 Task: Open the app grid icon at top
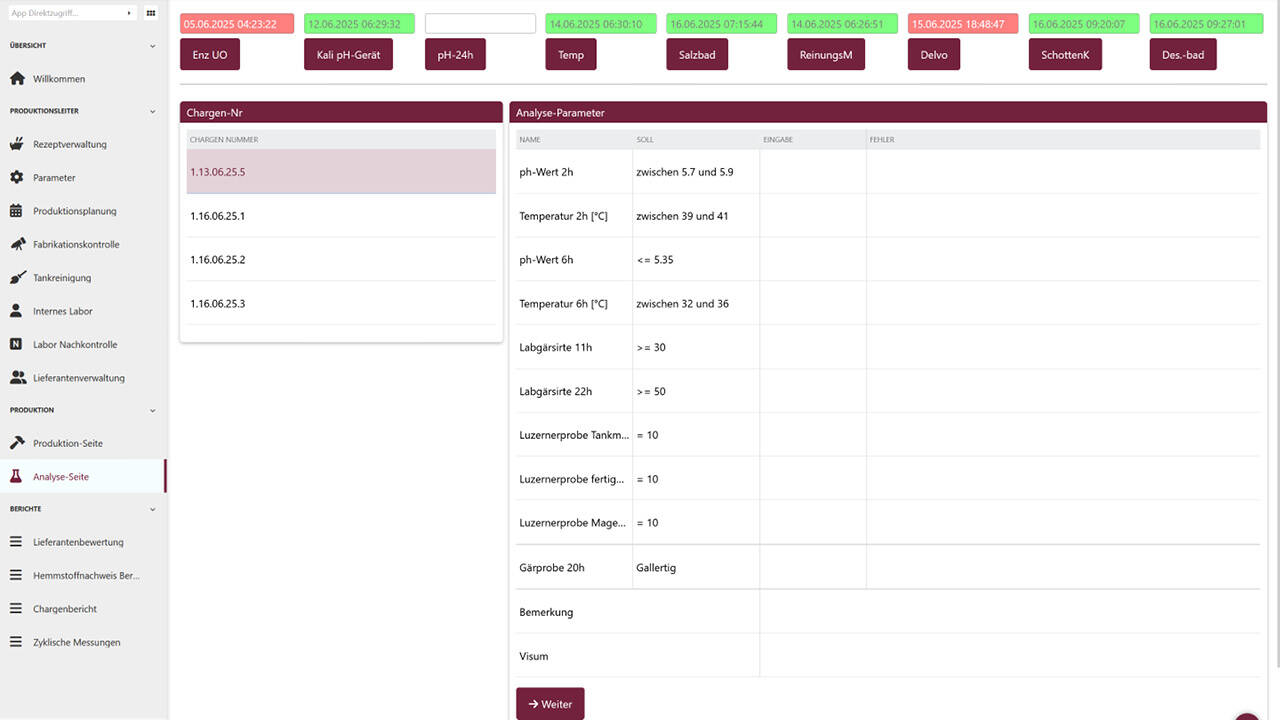pyautogui.click(x=151, y=14)
